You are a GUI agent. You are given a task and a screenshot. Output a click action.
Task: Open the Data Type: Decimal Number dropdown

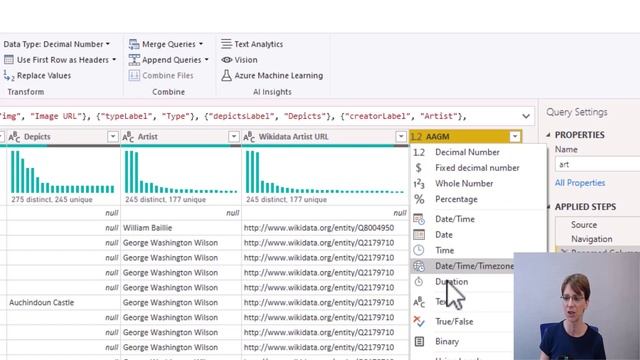click(56, 44)
